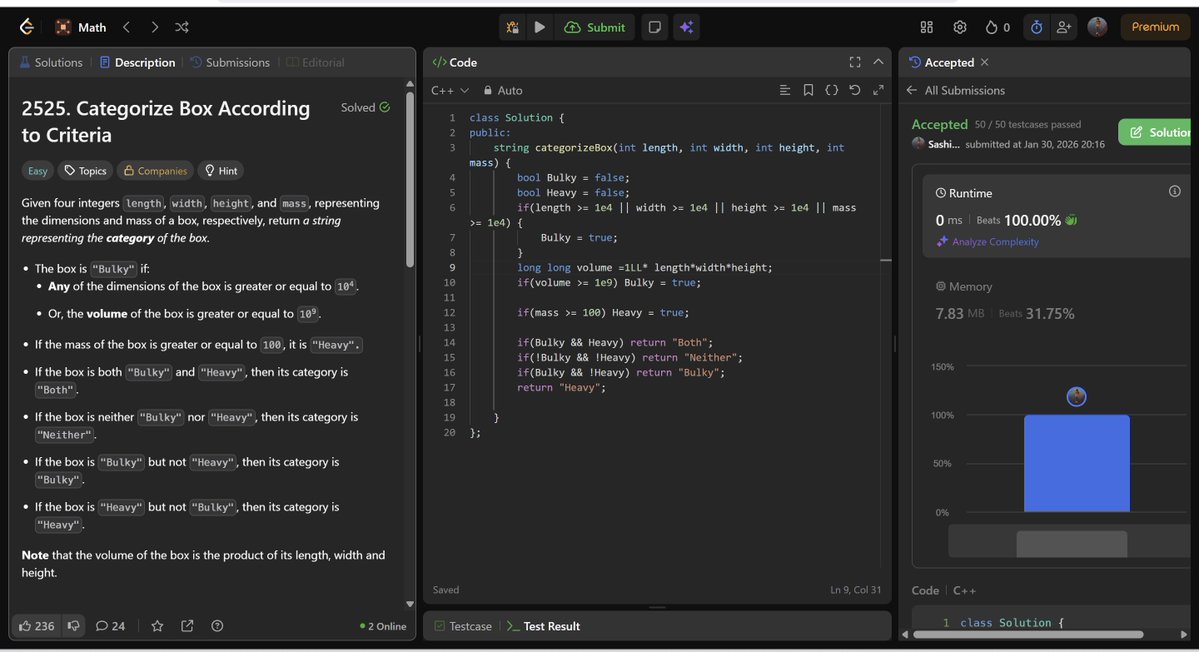
Task: Open the layout grid icon
Action: click(927, 28)
